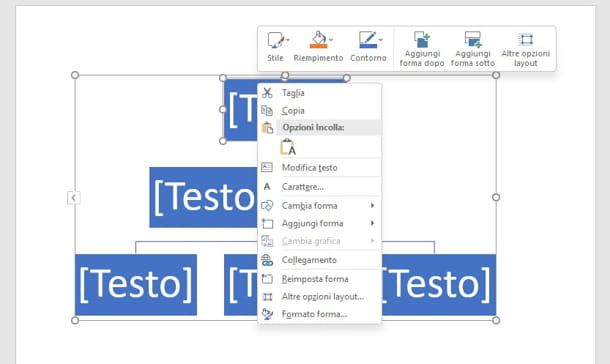The width and height of the screenshot is (610, 364).
Task: Select the bottom-right [Testo] box
Action: (x=439, y=285)
